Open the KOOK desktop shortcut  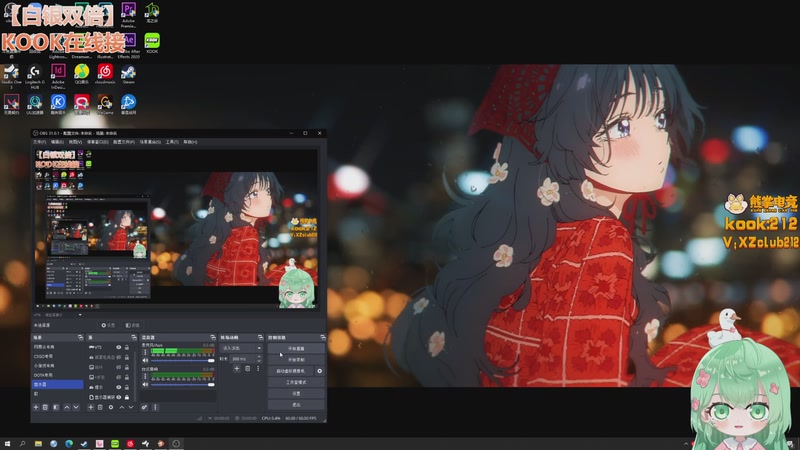(152, 43)
